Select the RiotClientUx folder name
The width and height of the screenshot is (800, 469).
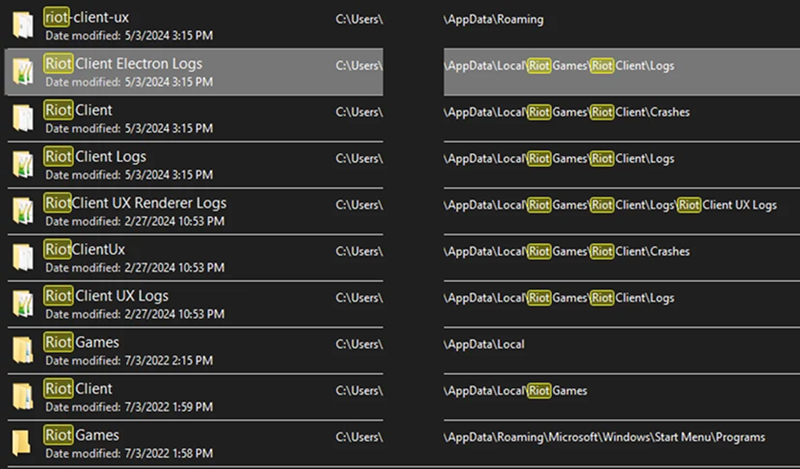(x=84, y=250)
